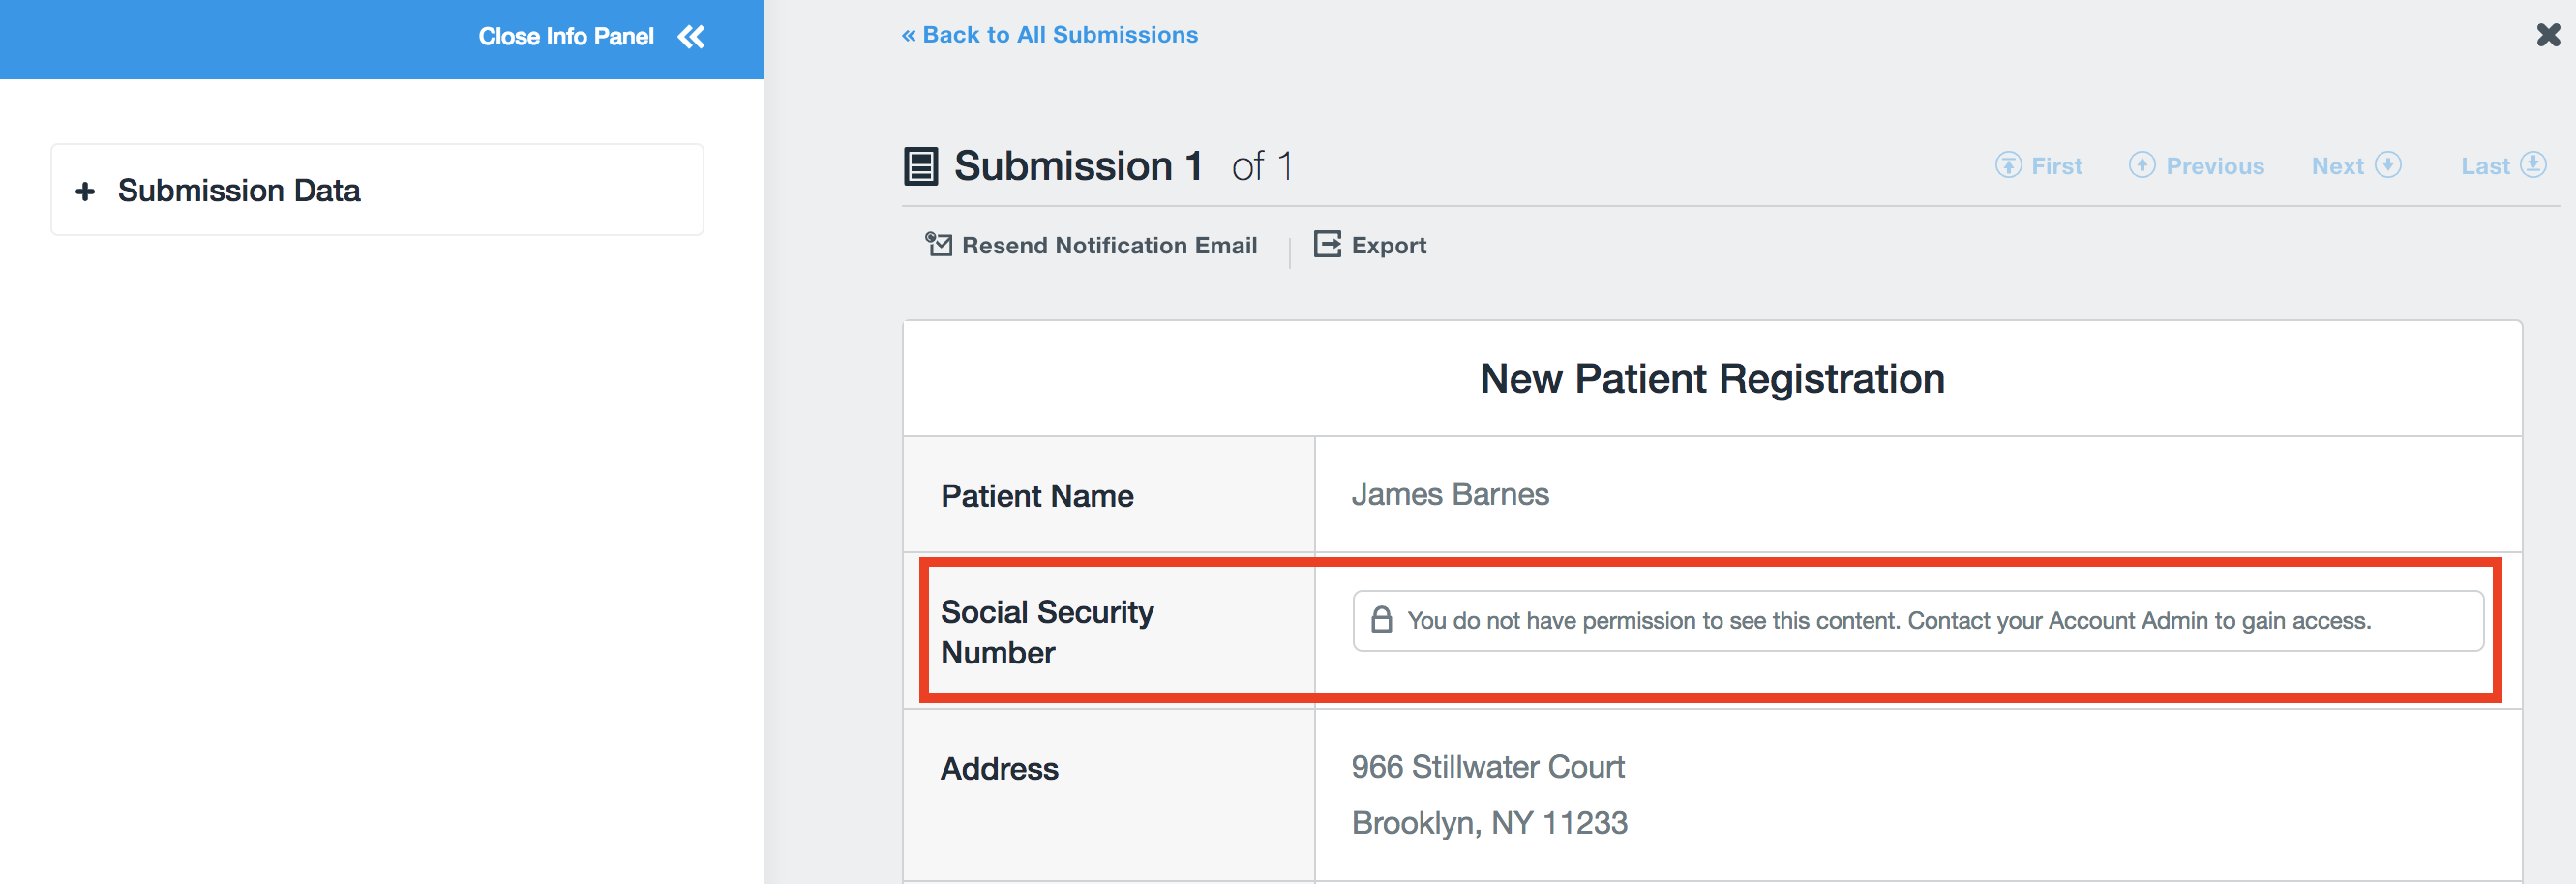Click the envelope resend icon

click(x=938, y=244)
